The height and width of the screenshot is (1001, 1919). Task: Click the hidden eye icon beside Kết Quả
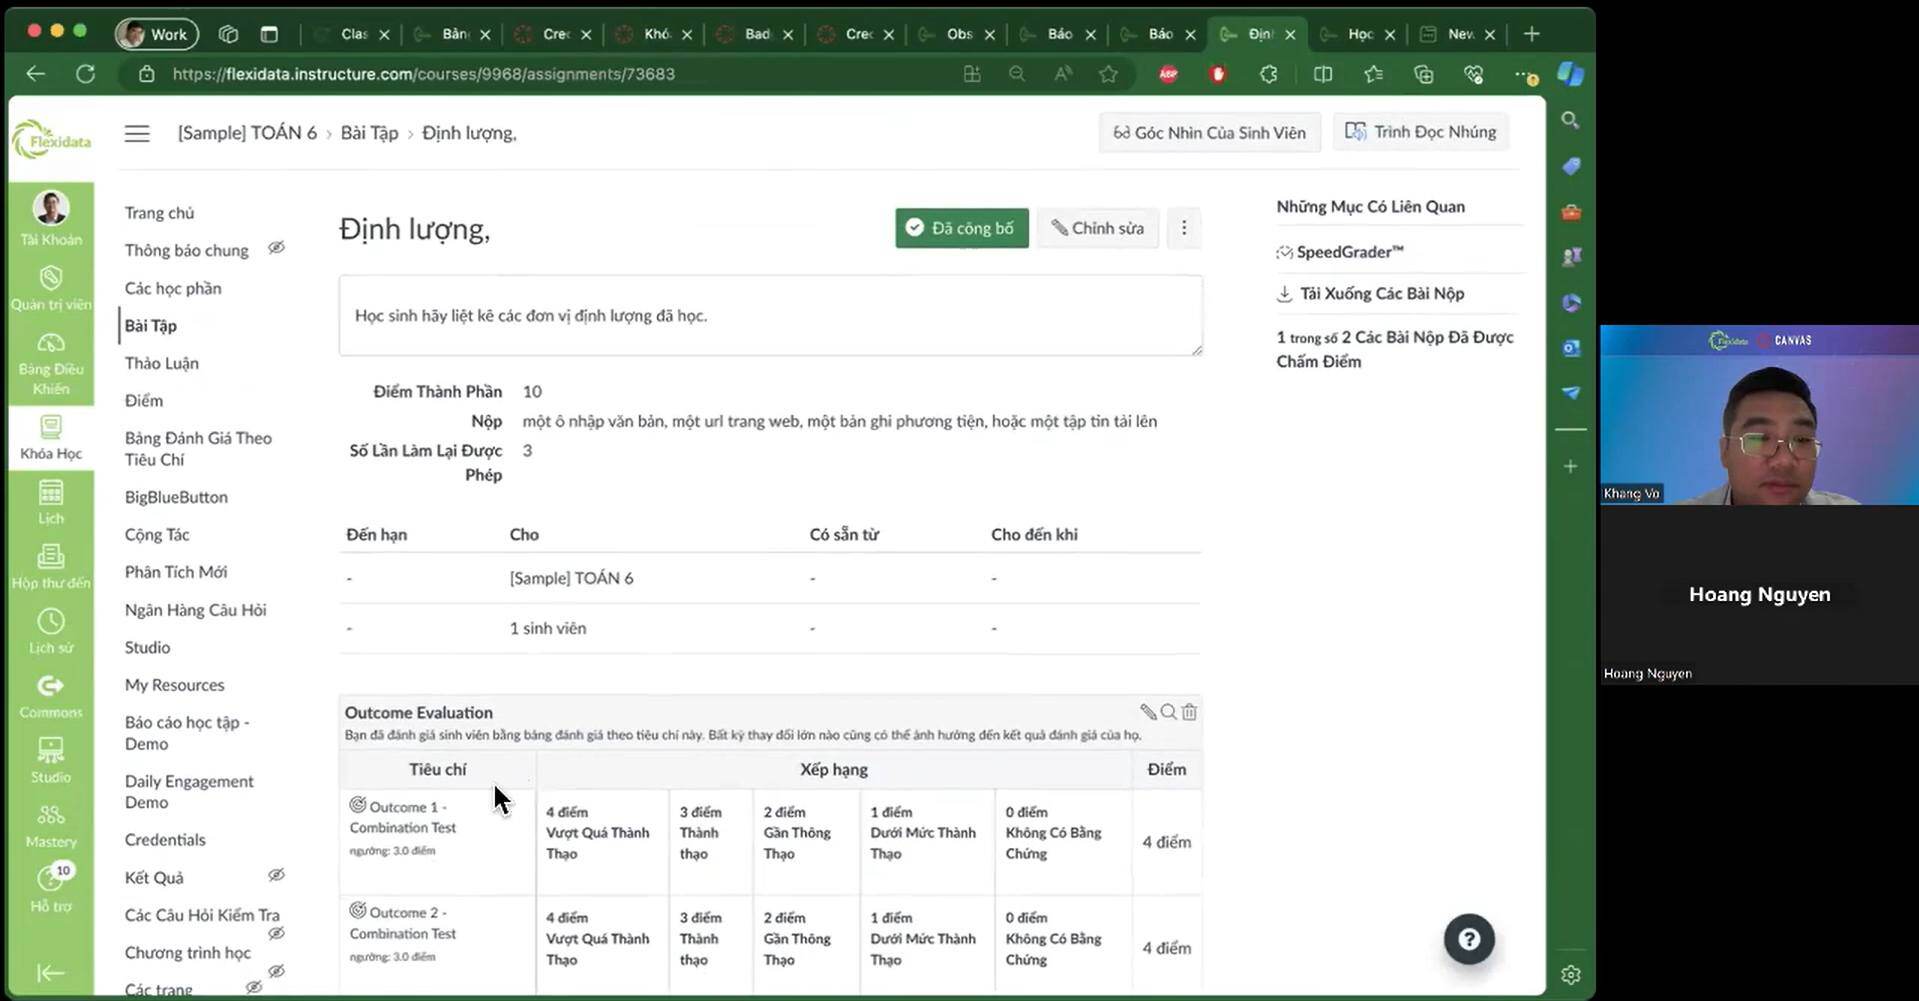(276, 876)
